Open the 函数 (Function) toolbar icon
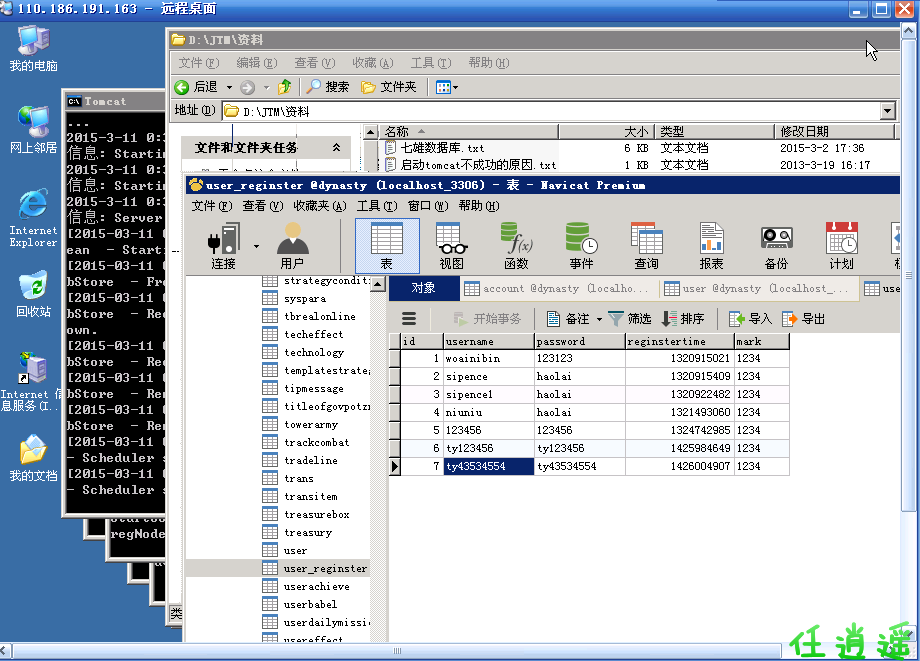 [x=516, y=244]
